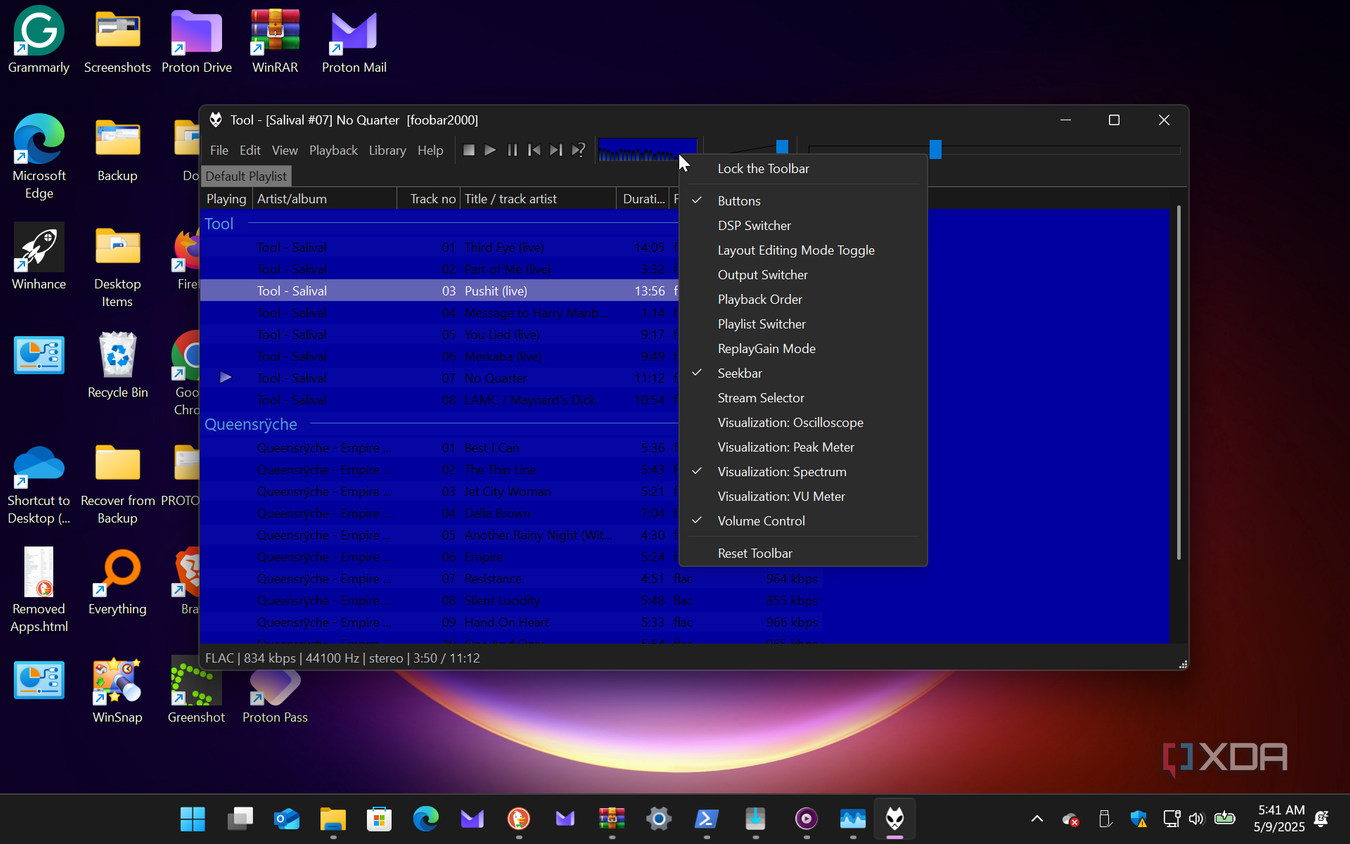Enable Playback Order toolbar item
The image size is (1350, 844).
(803, 299)
